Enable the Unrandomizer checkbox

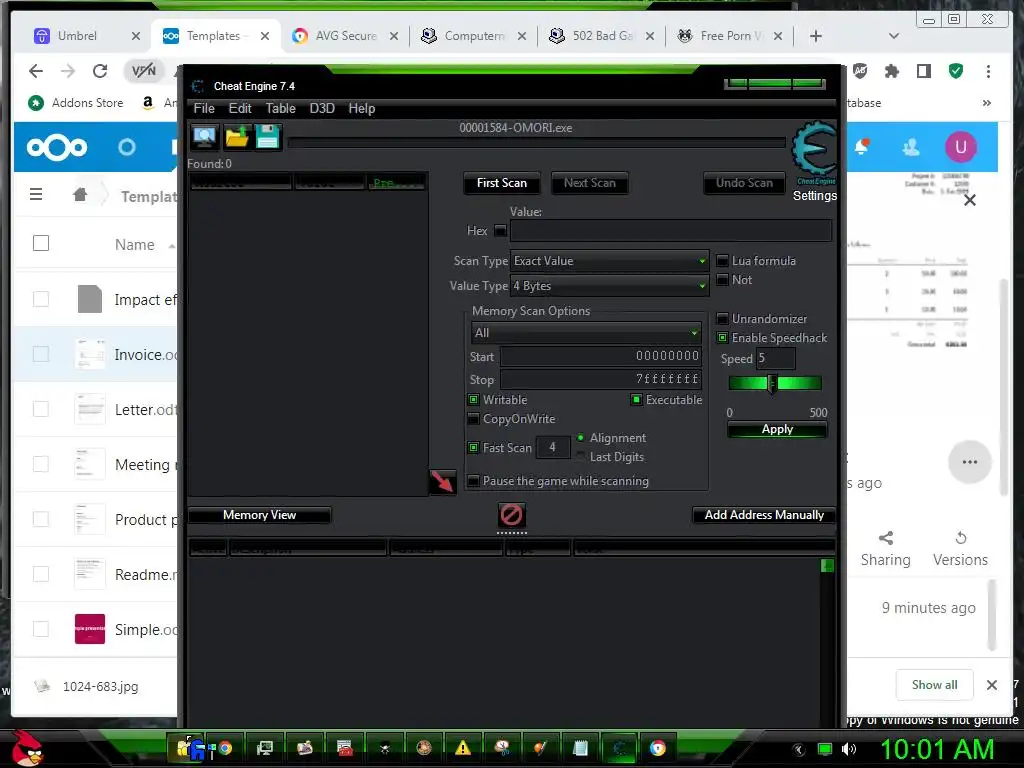tap(722, 319)
